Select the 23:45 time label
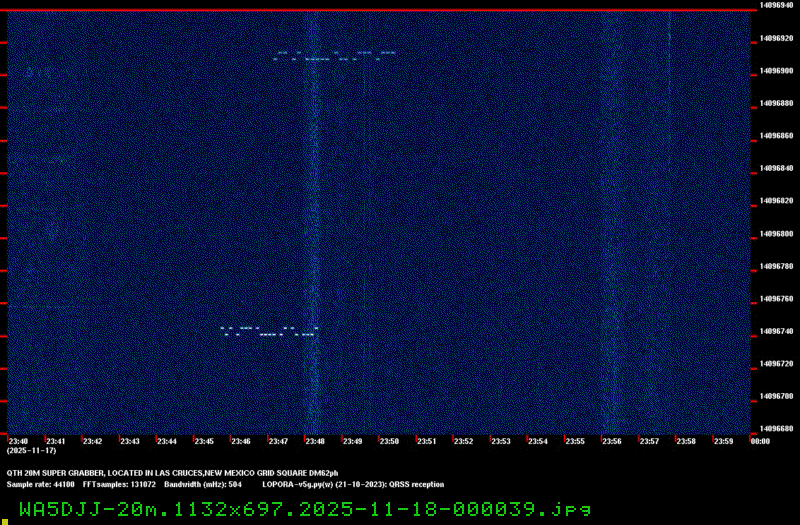Image resolution: width=800 pixels, height=525 pixels. tap(204, 441)
